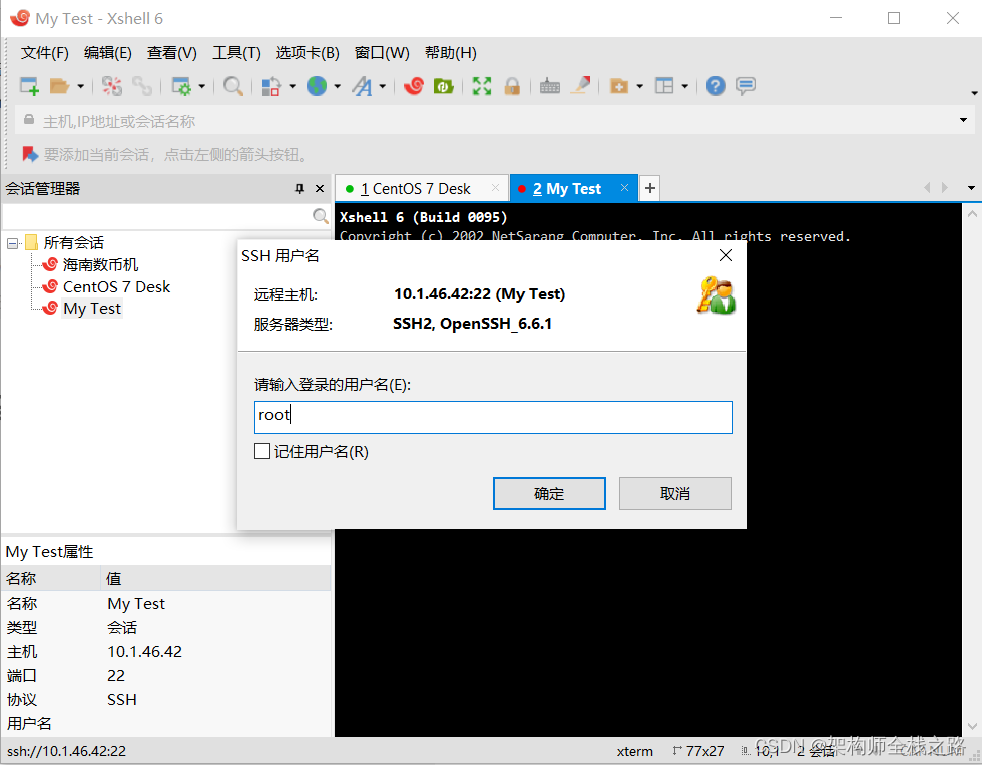Image resolution: width=982 pixels, height=765 pixels.
Task: Collapse the 所有会话 tree node
Action: coord(10,242)
